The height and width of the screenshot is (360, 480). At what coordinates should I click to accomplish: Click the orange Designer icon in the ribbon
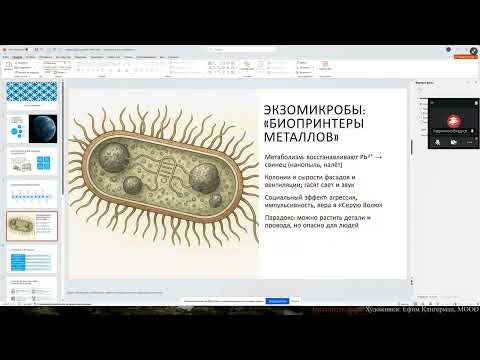pyautogui.click(x=325, y=65)
